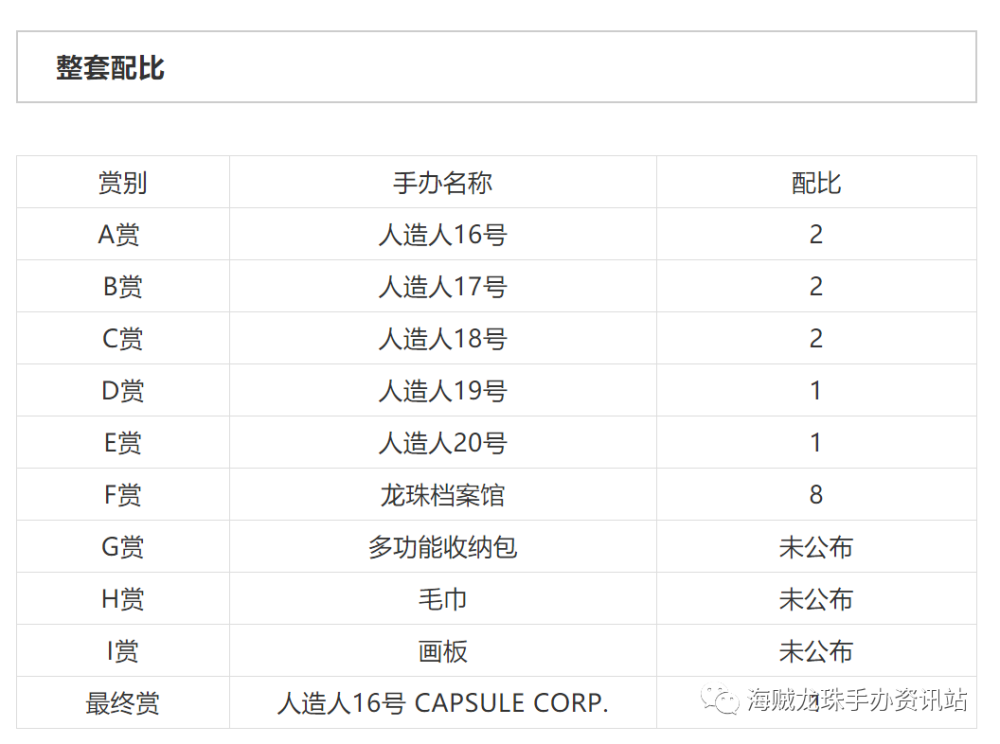Image resolution: width=1000 pixels, height=744 pixels.
Task: Click the 人造人20号 cell
Action: [x=442, y=443]
